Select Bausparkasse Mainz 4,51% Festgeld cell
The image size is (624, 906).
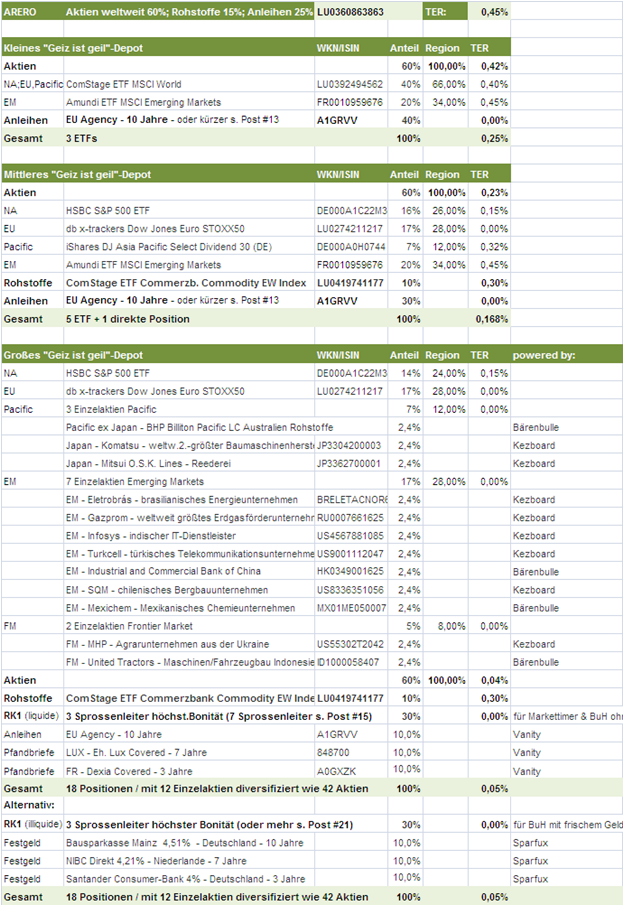tap(189, 843)
